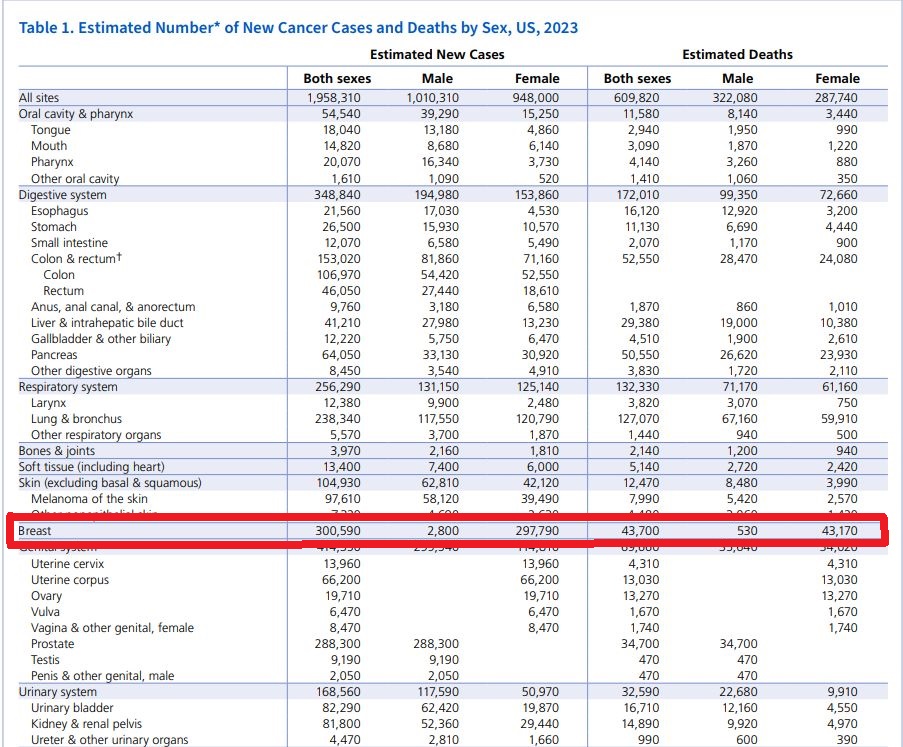Click the 609,820 total deaths value
Image resolution: width=903 pixels, height=747 pixels.
coord(637,98)
